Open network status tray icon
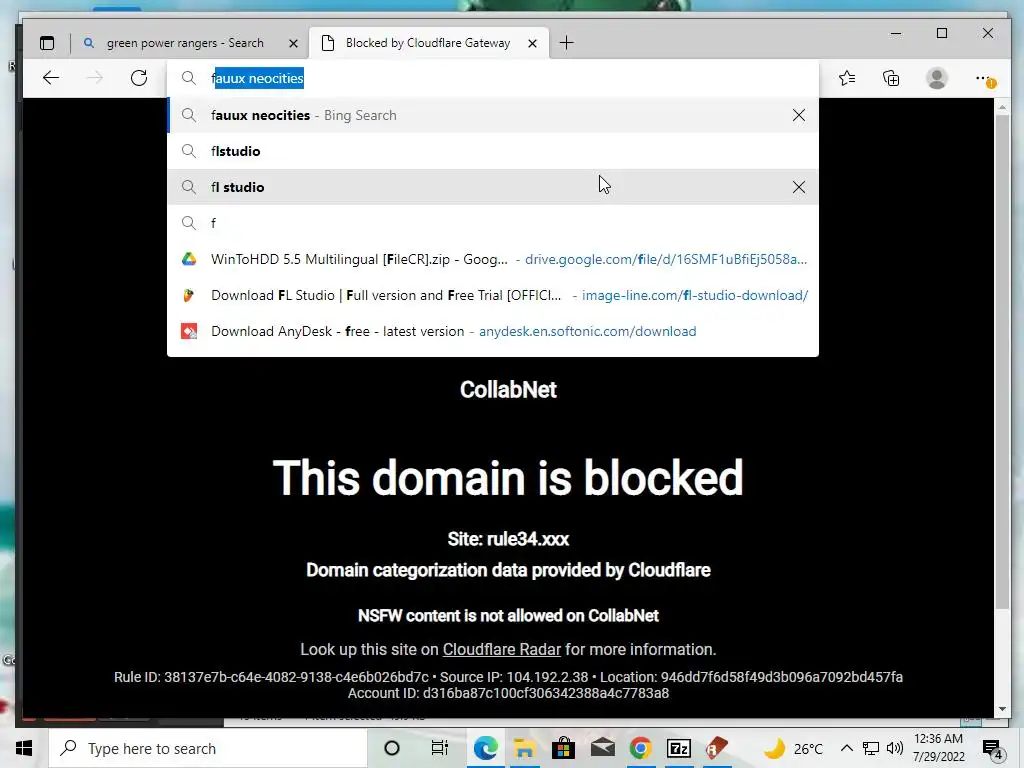 (x=871, y=748)
